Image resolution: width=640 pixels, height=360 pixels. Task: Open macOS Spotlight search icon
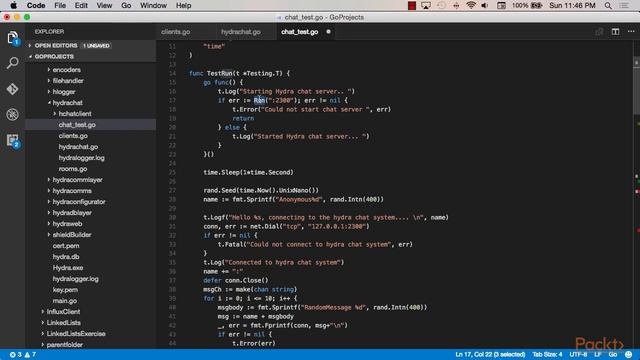pos(608,6)
